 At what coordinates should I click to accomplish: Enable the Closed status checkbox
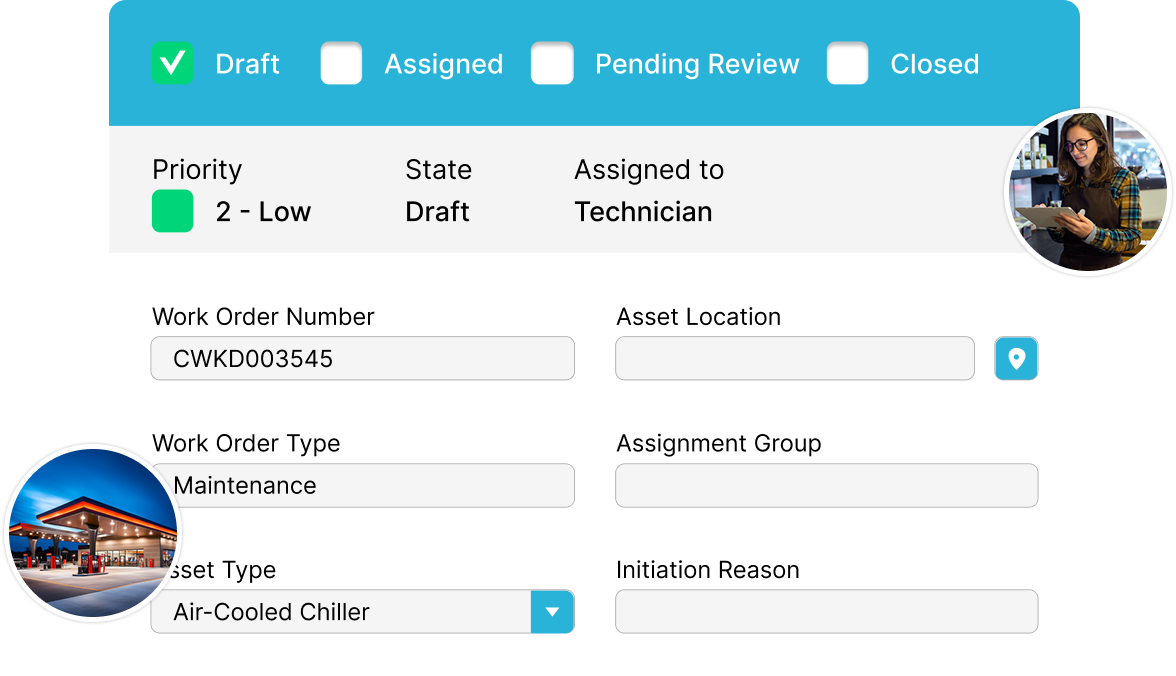[847, 64]
